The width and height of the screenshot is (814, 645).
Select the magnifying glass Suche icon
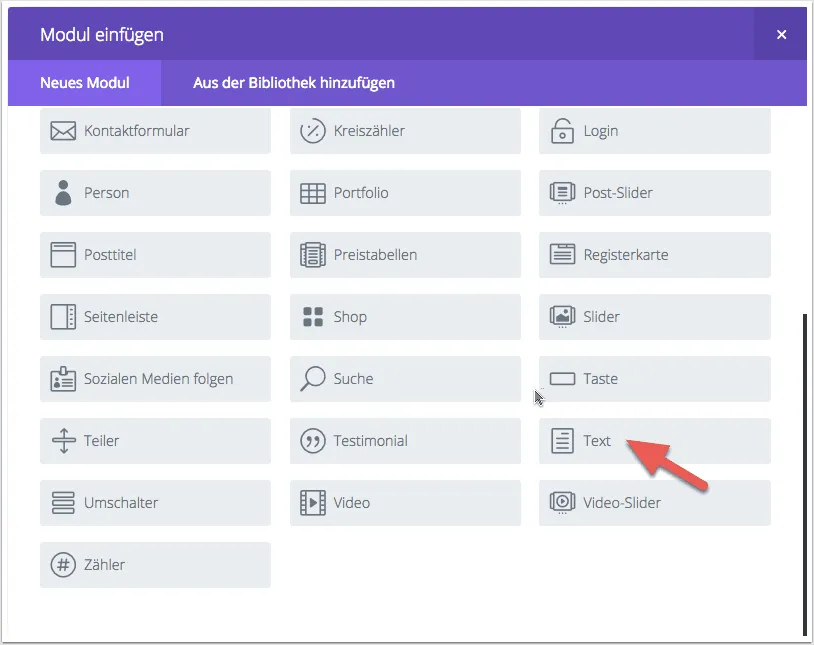pyautogui.click(x=313, y=379)
